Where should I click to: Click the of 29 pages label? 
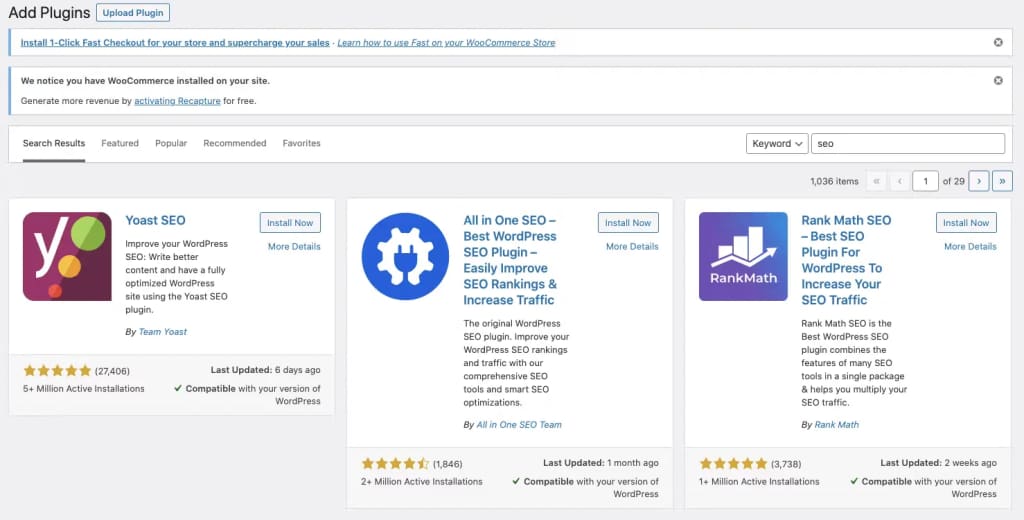pos(953,182)
